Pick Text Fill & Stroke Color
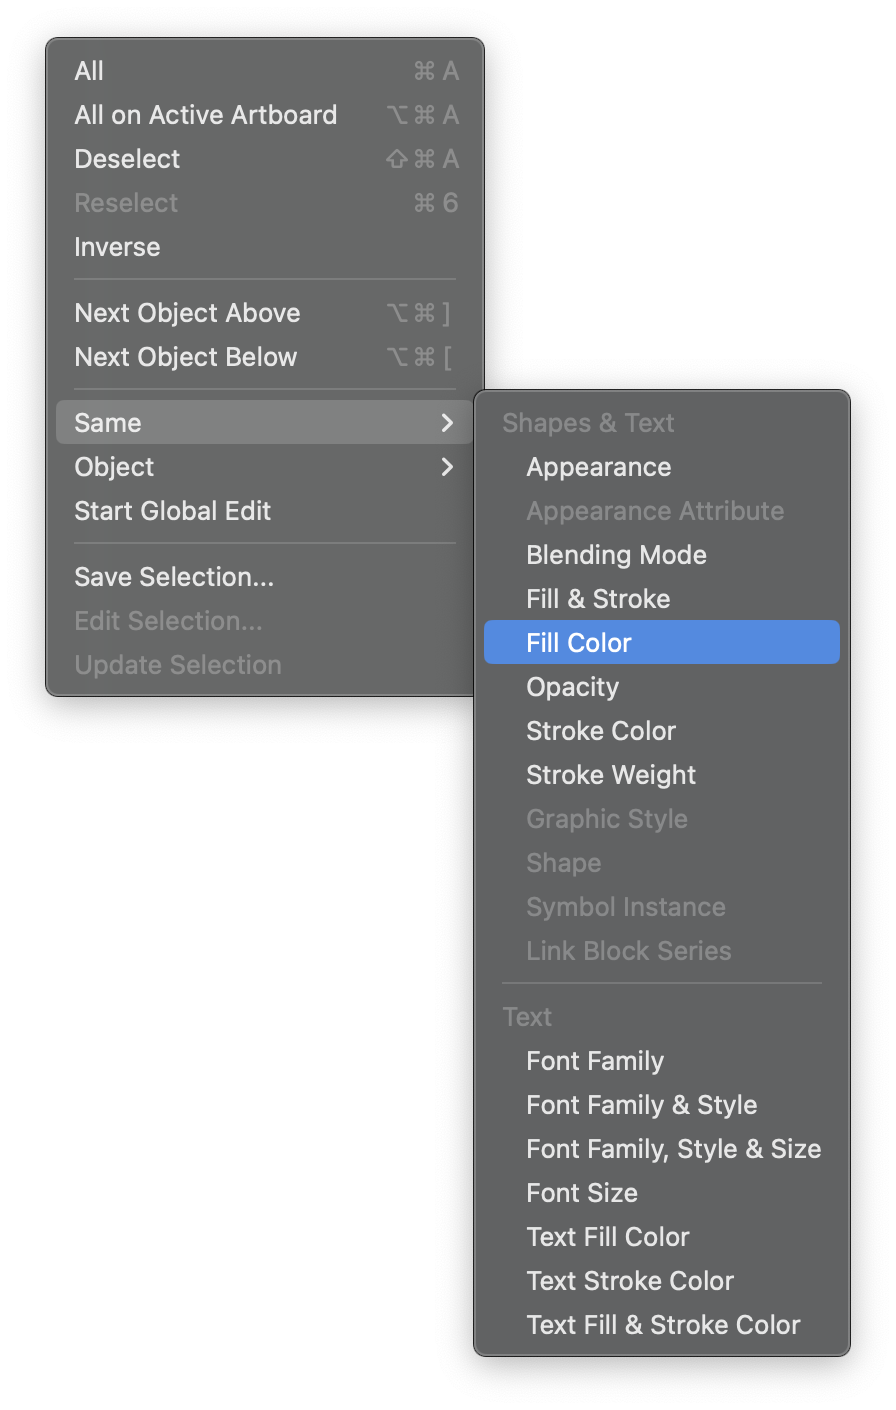The height and width of the screenshot is (1410, 896). [663, 1325]
